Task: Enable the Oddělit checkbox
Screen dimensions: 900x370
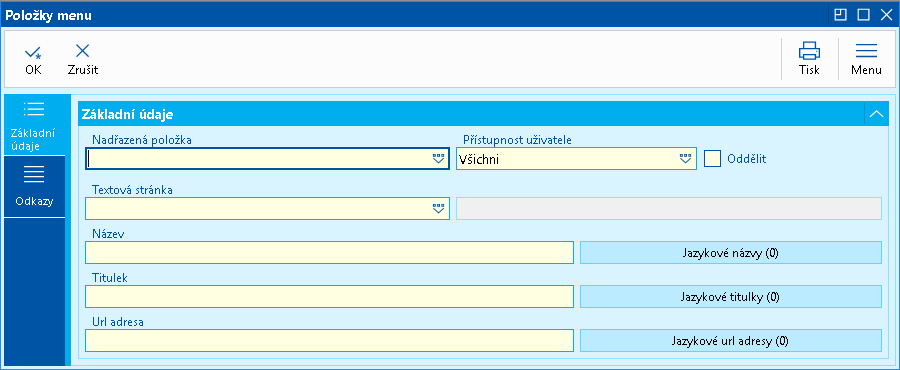Action: 712,158
